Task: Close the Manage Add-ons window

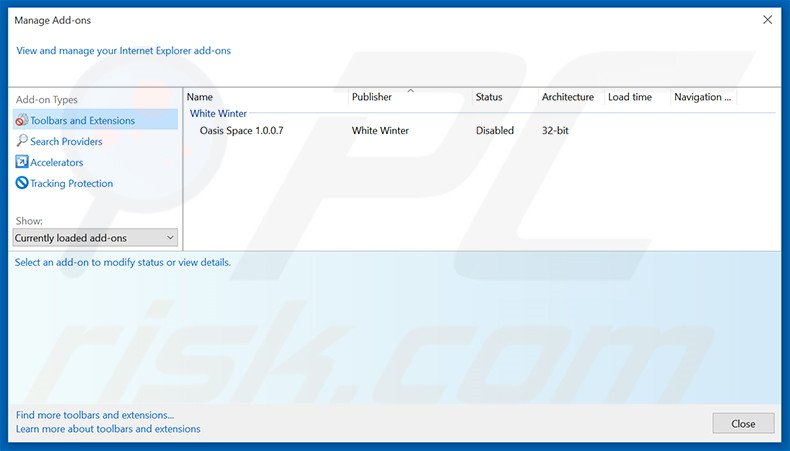Action: tap(743, 423)
